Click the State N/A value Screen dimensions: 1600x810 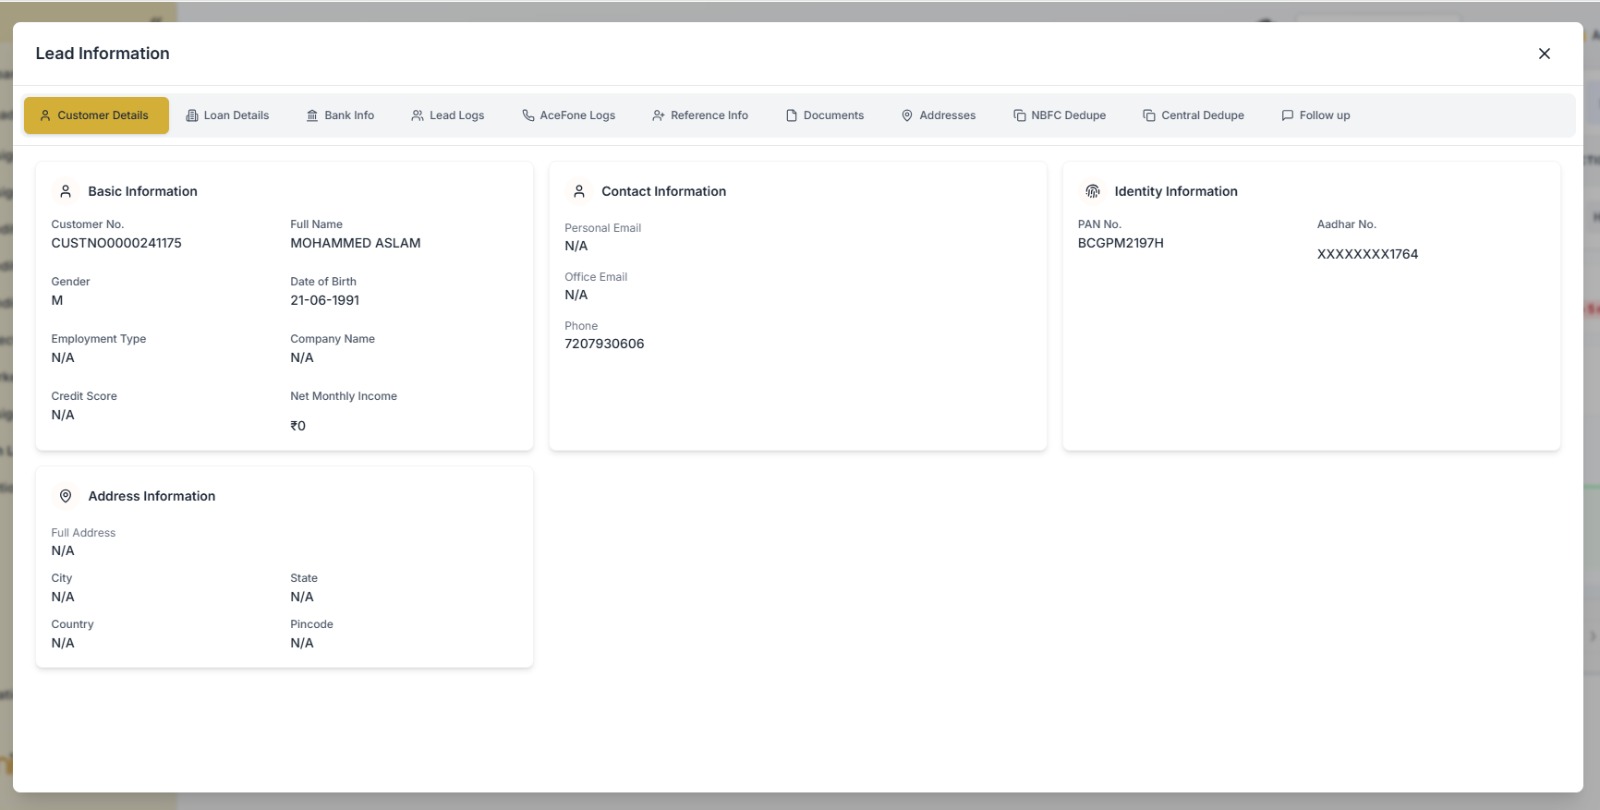click(302, 597)
